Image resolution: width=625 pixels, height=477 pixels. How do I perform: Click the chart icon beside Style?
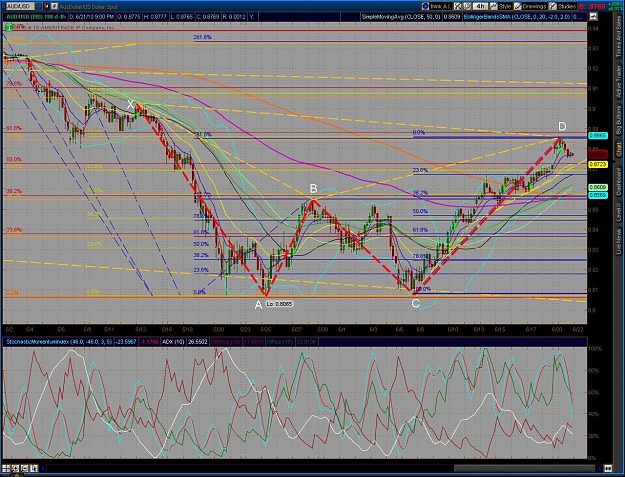click(x=494, y=6)
